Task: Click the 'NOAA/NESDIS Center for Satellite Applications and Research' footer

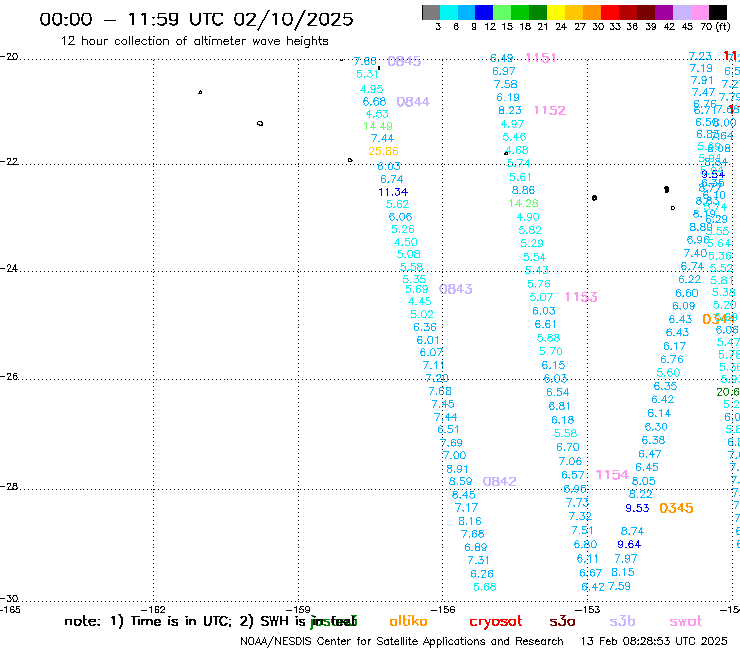Action: tap(402, 642)
